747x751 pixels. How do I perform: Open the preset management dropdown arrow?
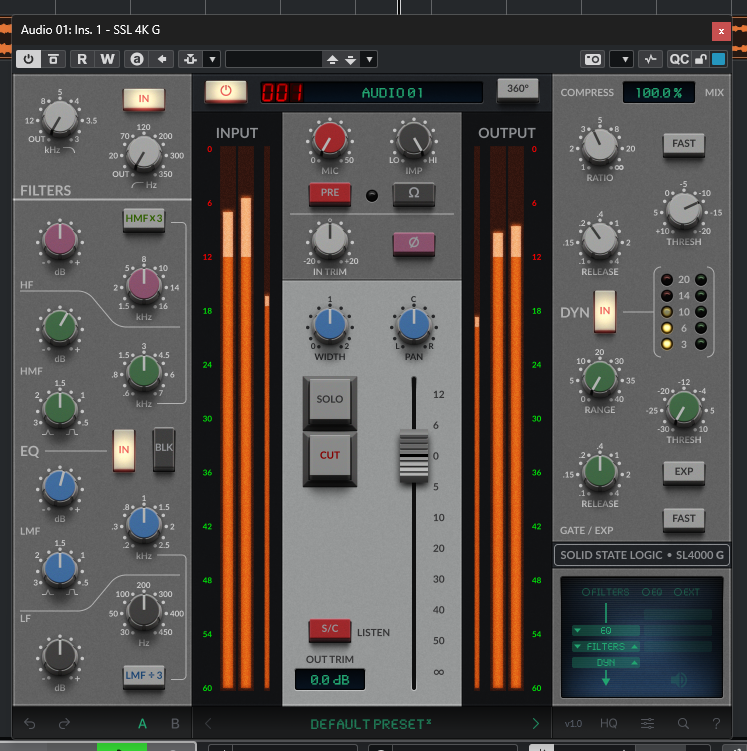tap(369, 59)
